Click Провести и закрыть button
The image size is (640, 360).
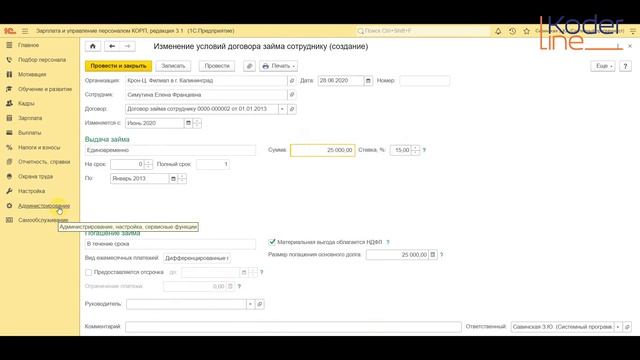click(x=118, y=66)
